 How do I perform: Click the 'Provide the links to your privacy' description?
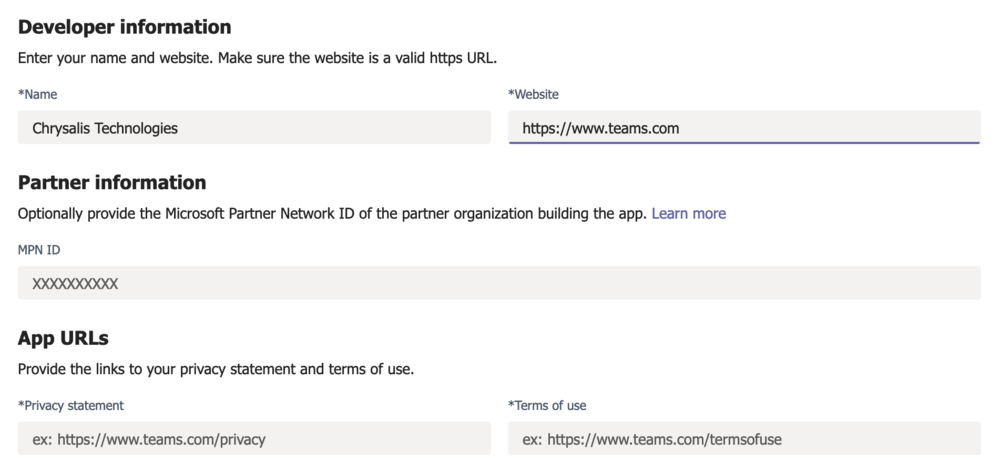[216, 369]
